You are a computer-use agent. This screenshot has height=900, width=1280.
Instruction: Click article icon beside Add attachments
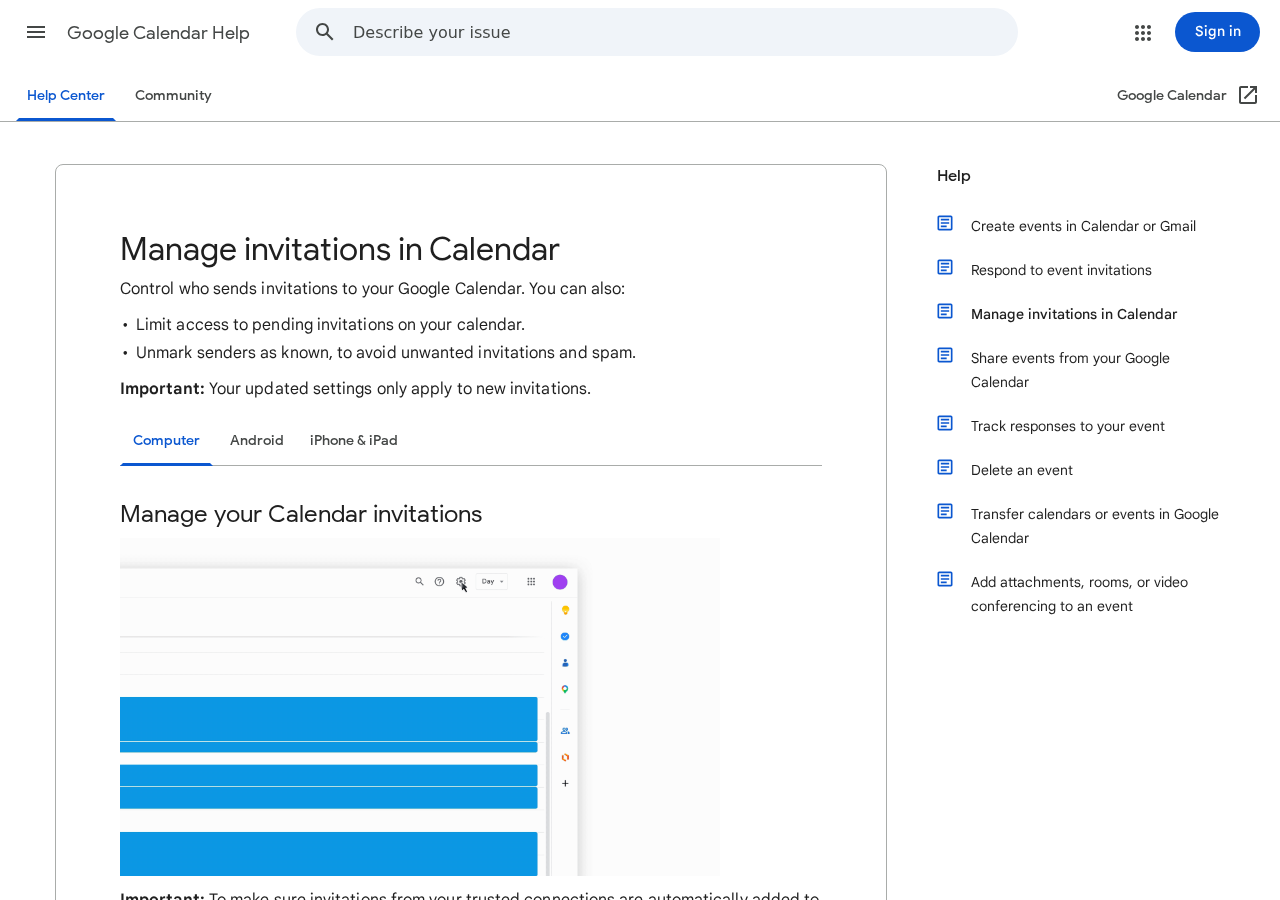pyautogui.click(x=945, y=579)
